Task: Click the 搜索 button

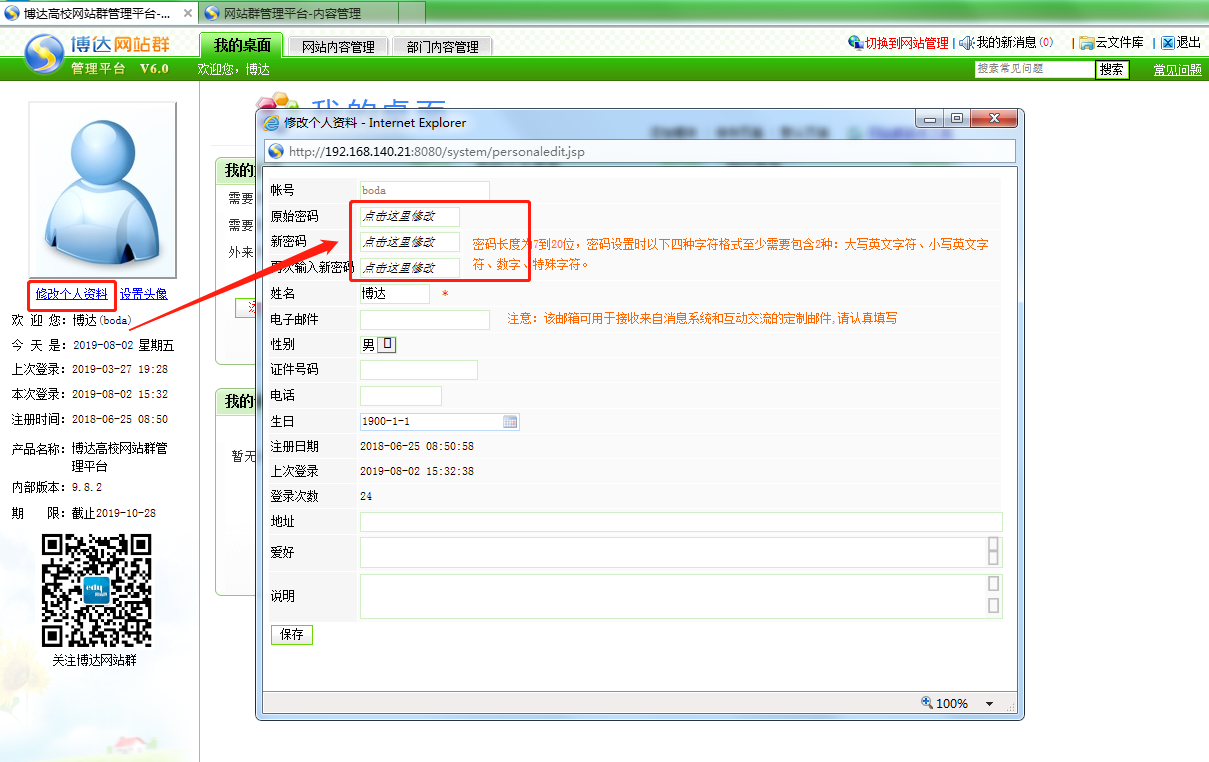Action: coord(1112,69)
